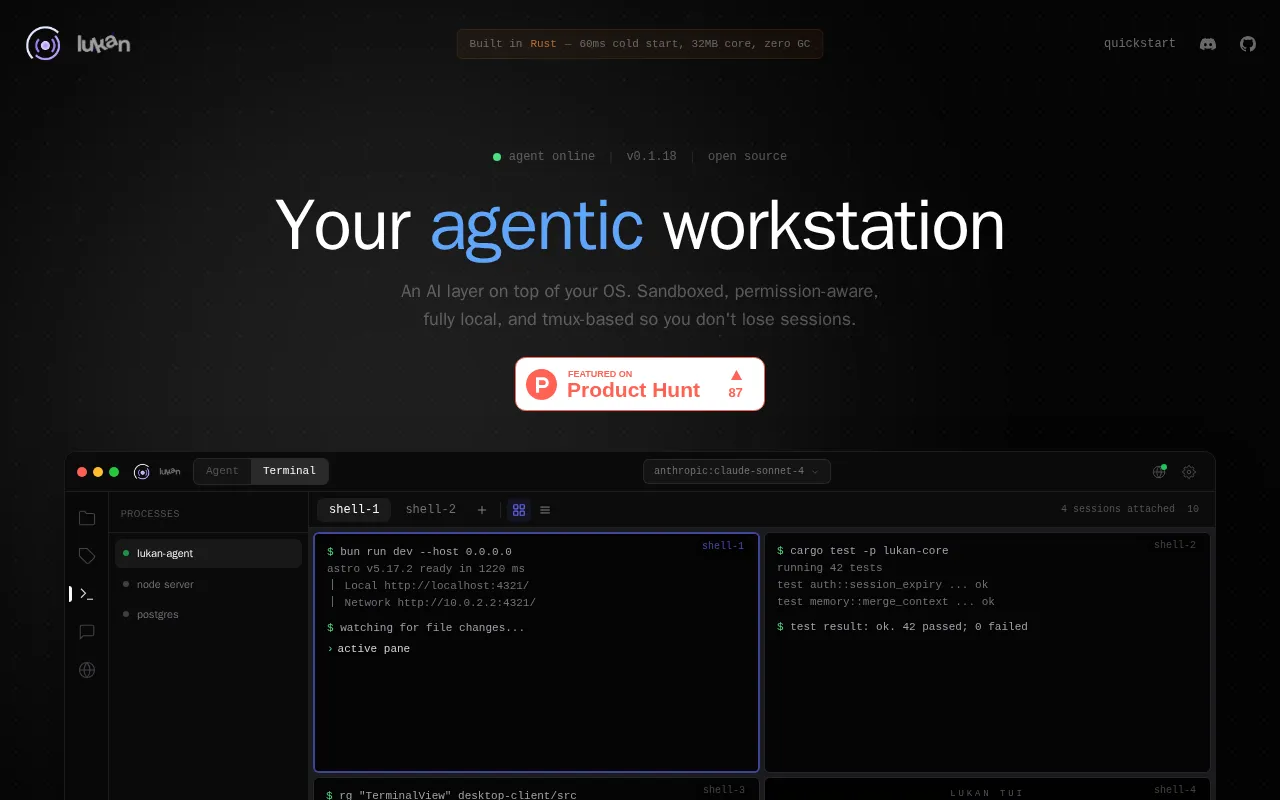
Task: Click the cargo test -p lukan-core command
Action: click(x=863, y=551)
